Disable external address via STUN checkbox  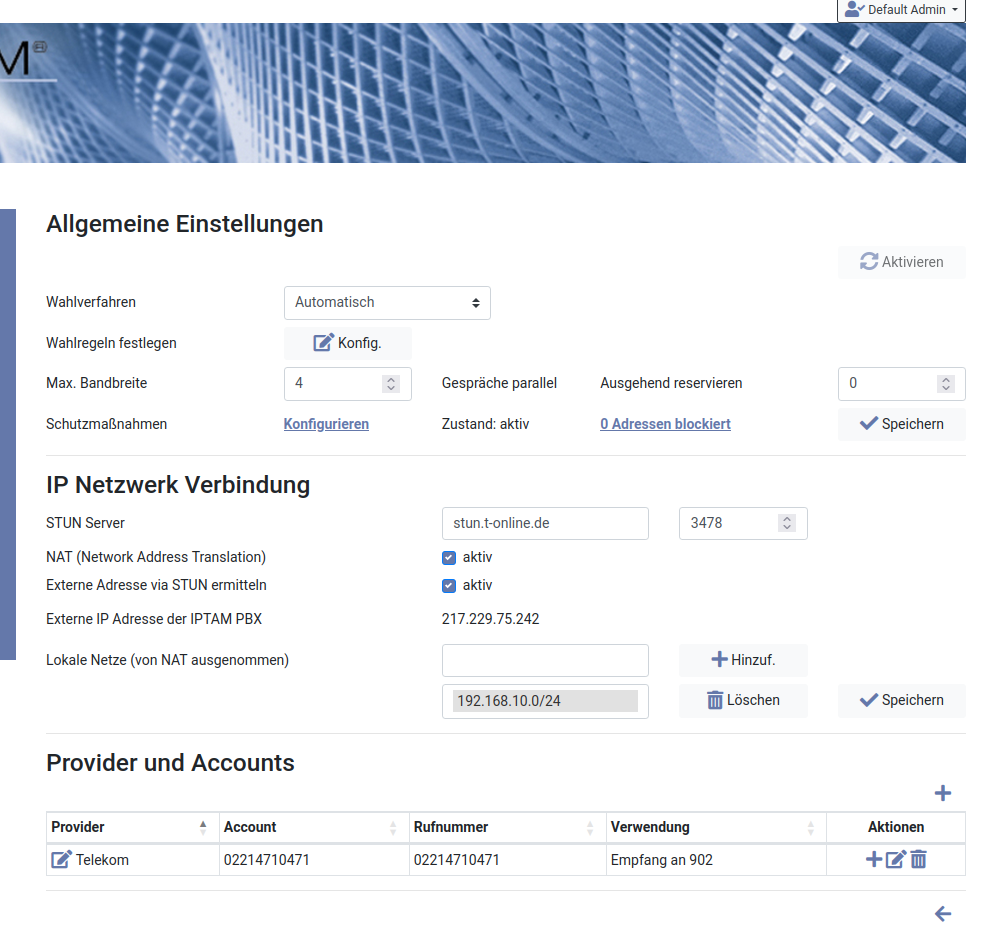(x=449, y=585)
